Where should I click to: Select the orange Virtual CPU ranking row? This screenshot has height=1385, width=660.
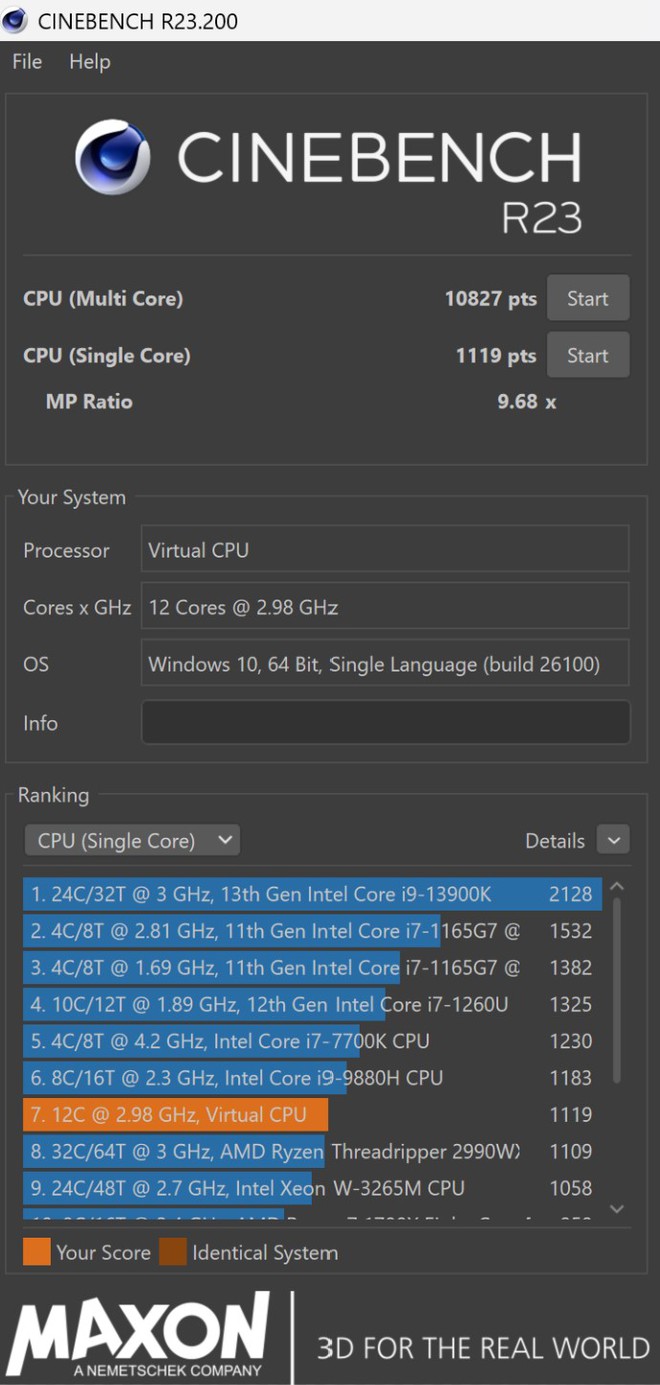tap(312, 1115)
